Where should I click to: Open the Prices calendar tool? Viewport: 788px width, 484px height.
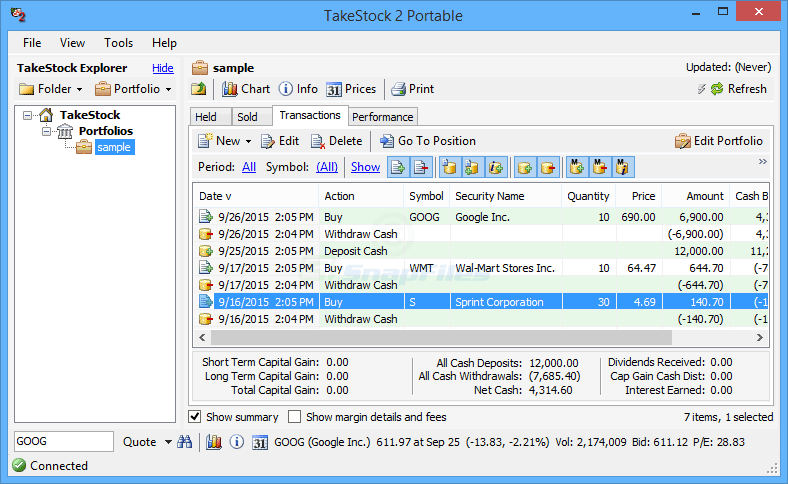click(x=351, y=89)
